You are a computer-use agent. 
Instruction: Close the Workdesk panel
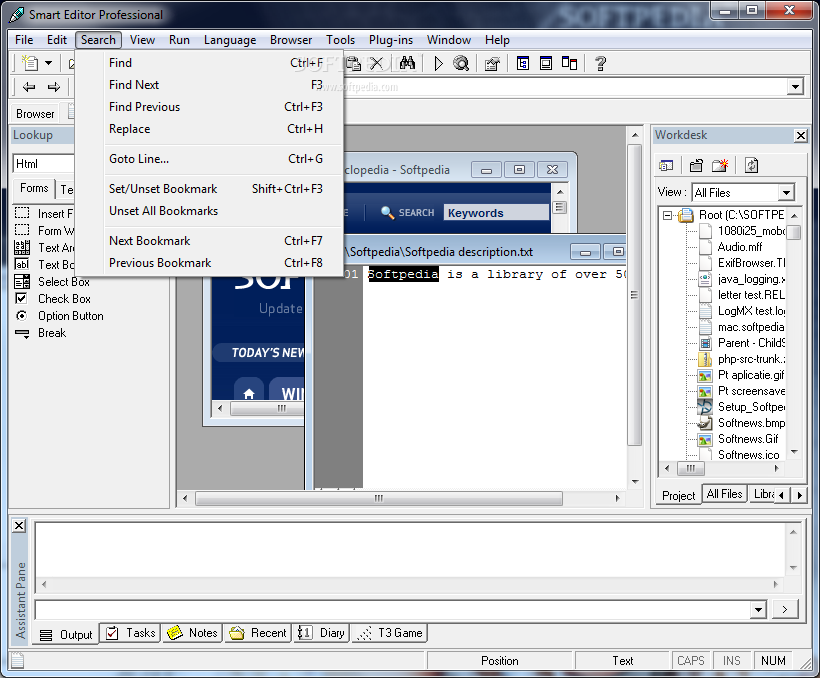[801, 136]
